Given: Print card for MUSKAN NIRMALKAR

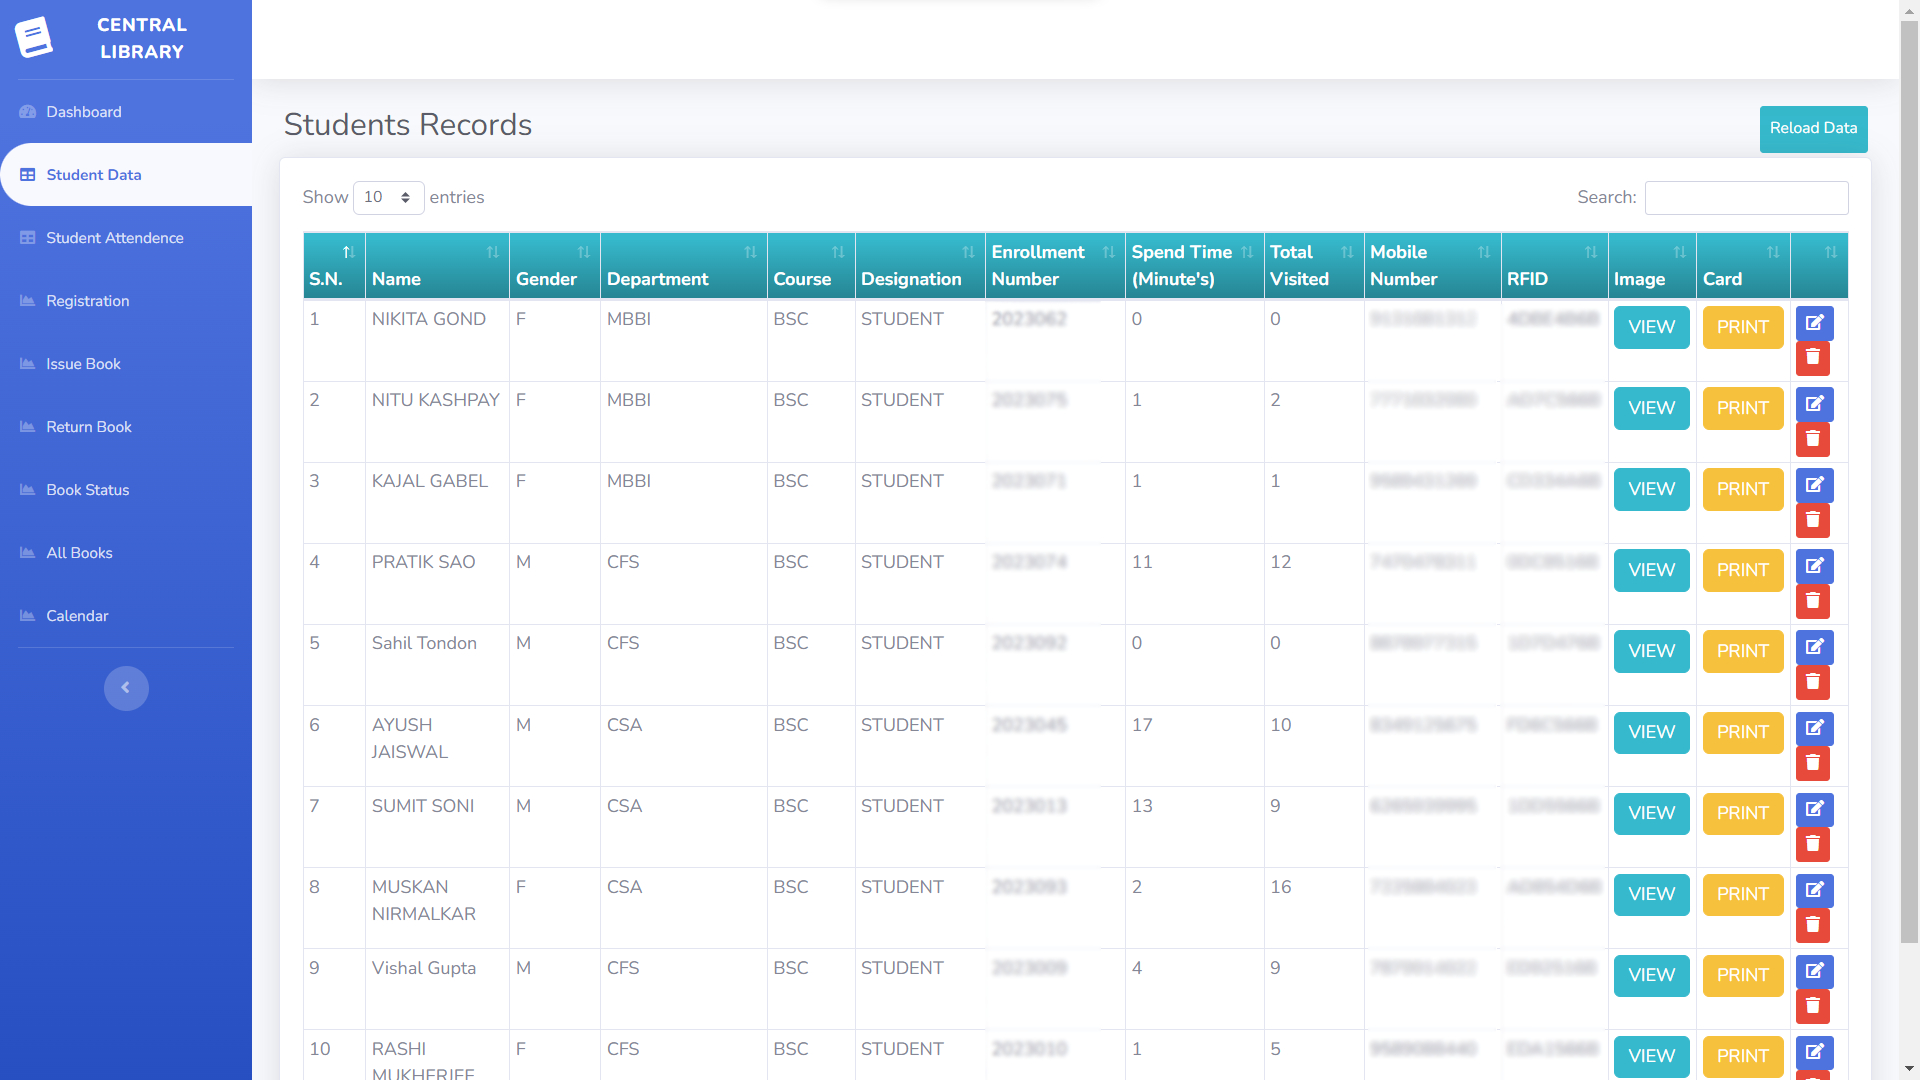Looking at the screenshot, I should pos(1742,895).
